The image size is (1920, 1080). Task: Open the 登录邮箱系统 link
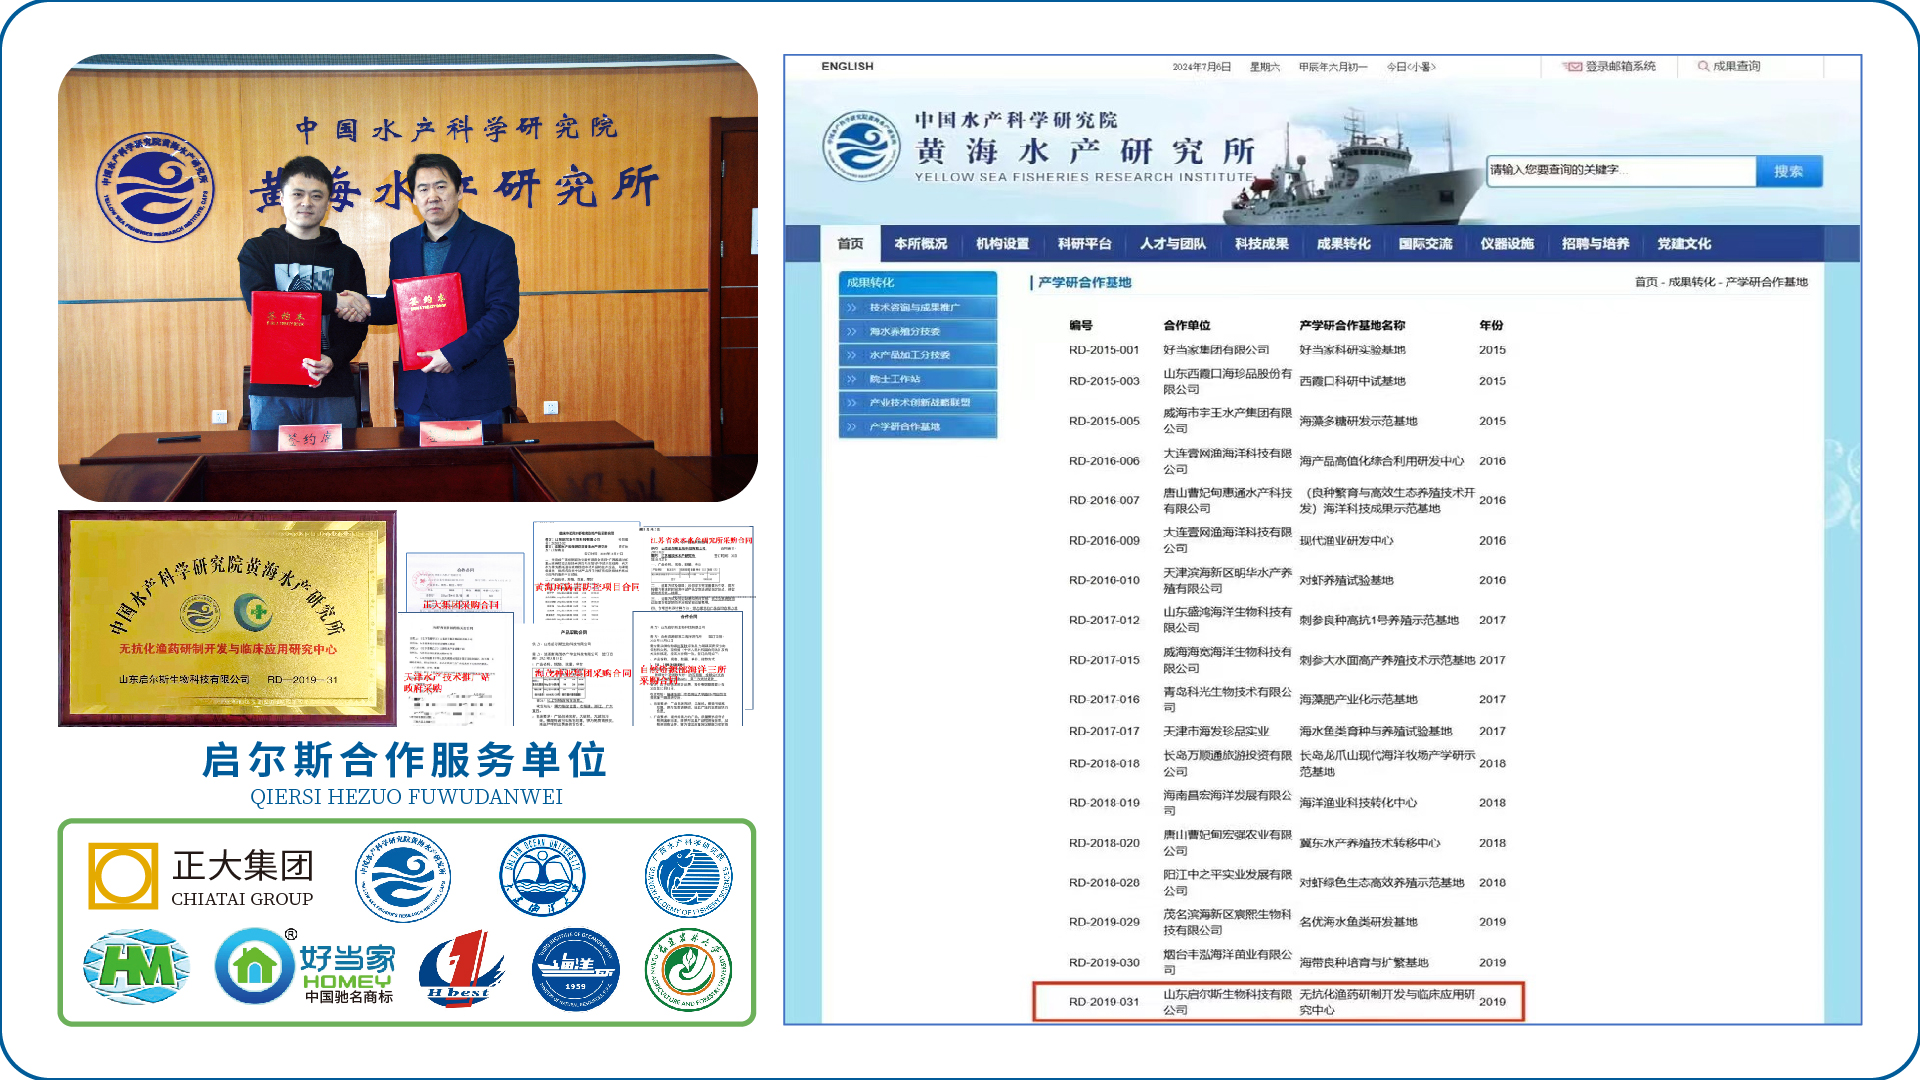coord(1620,67)
